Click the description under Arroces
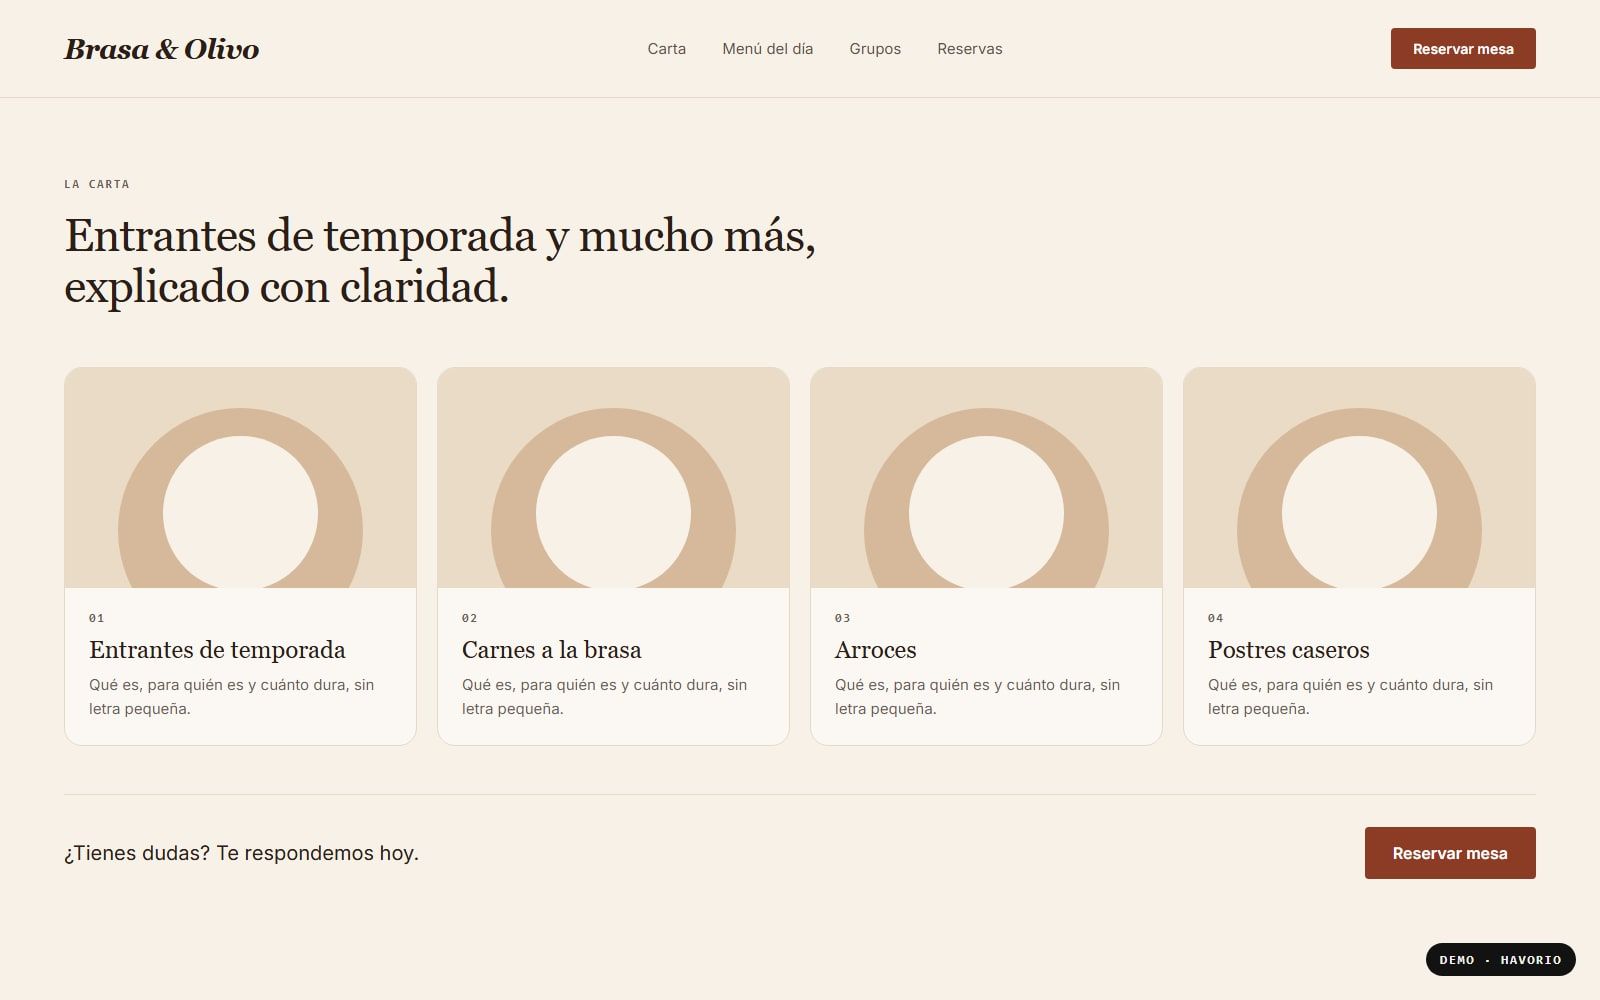1600x1000 pixels. tap(977, 697)
